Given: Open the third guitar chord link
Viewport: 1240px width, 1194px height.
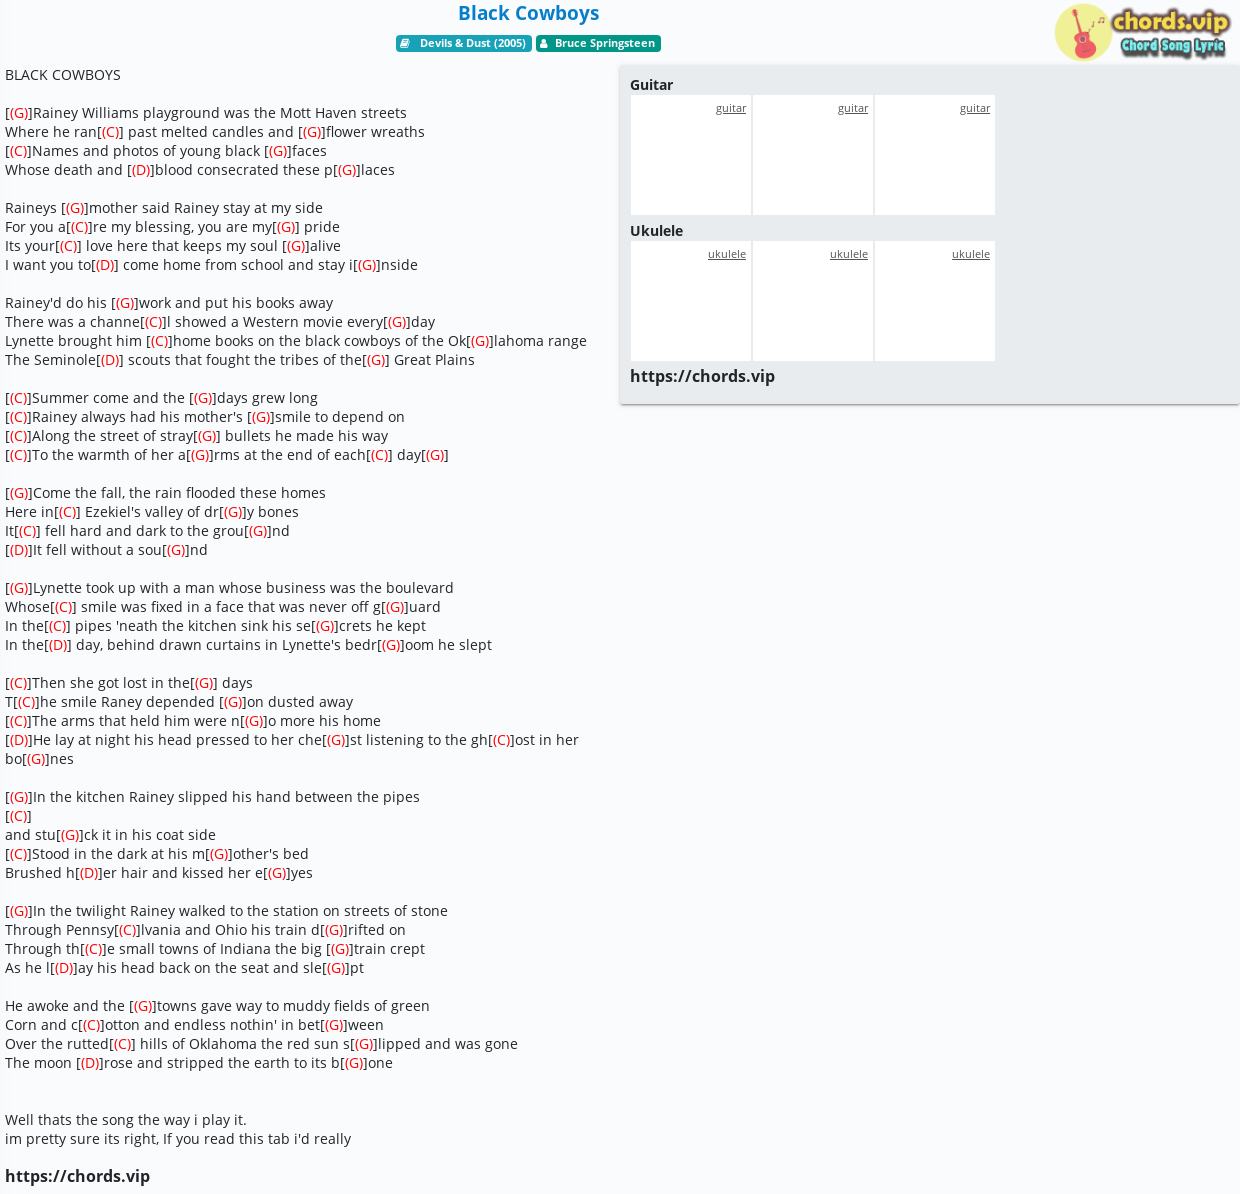Looking at the screenshot, I should [x=974, y=108].
